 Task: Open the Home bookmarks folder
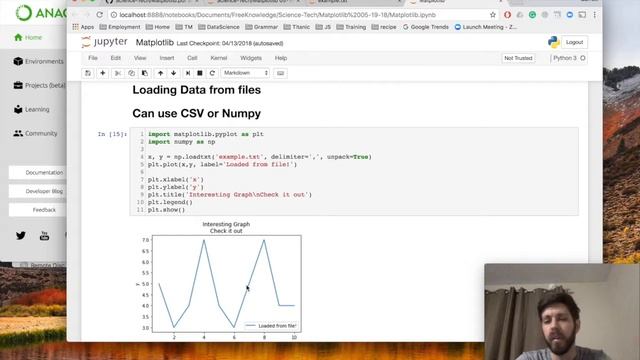[158, 27]
